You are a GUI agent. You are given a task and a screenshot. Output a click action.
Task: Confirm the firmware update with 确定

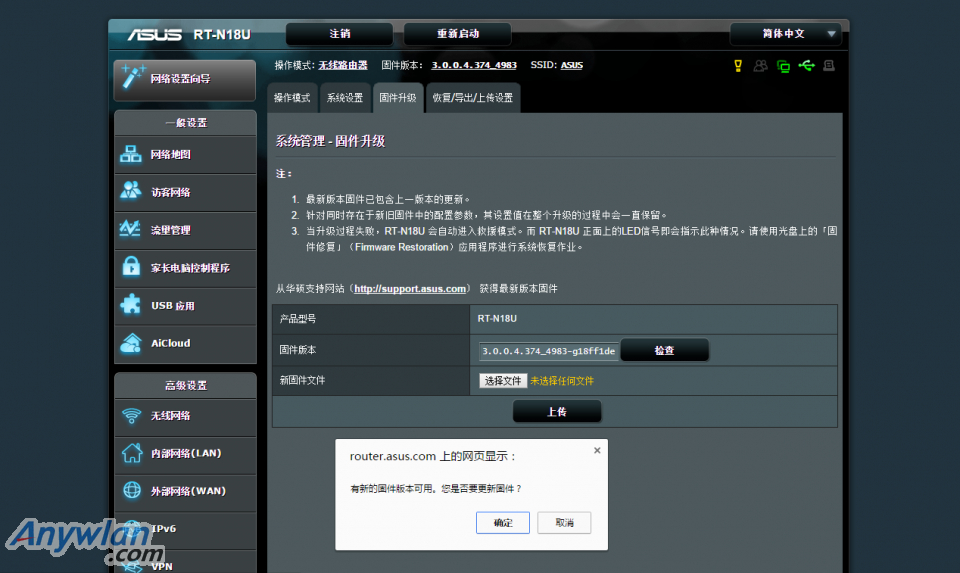click(x=503, y=523)
